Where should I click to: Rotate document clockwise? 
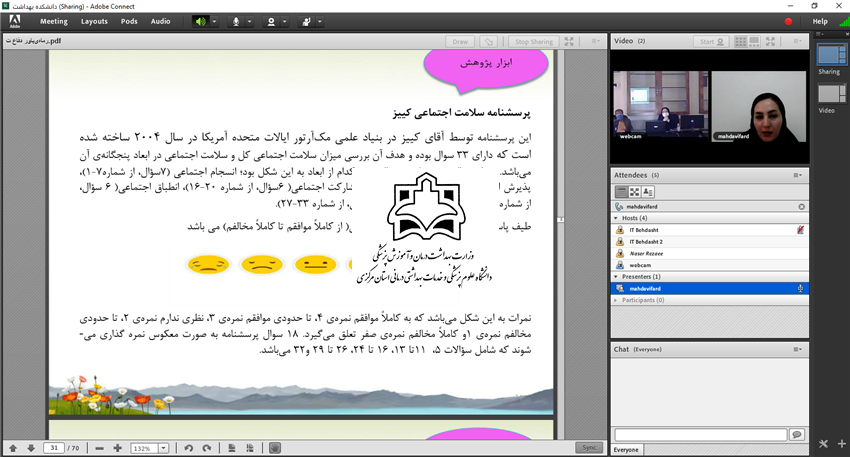(x=207, y=448)
